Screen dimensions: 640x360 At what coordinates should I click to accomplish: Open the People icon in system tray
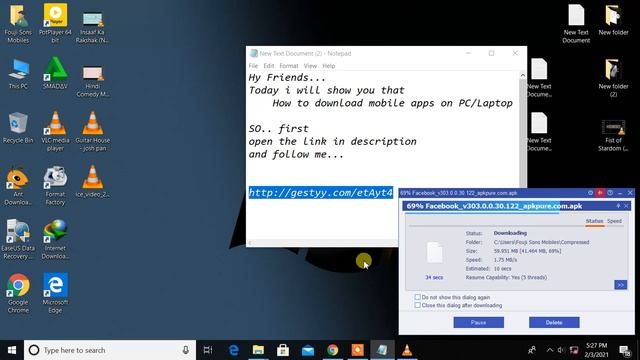532,350
